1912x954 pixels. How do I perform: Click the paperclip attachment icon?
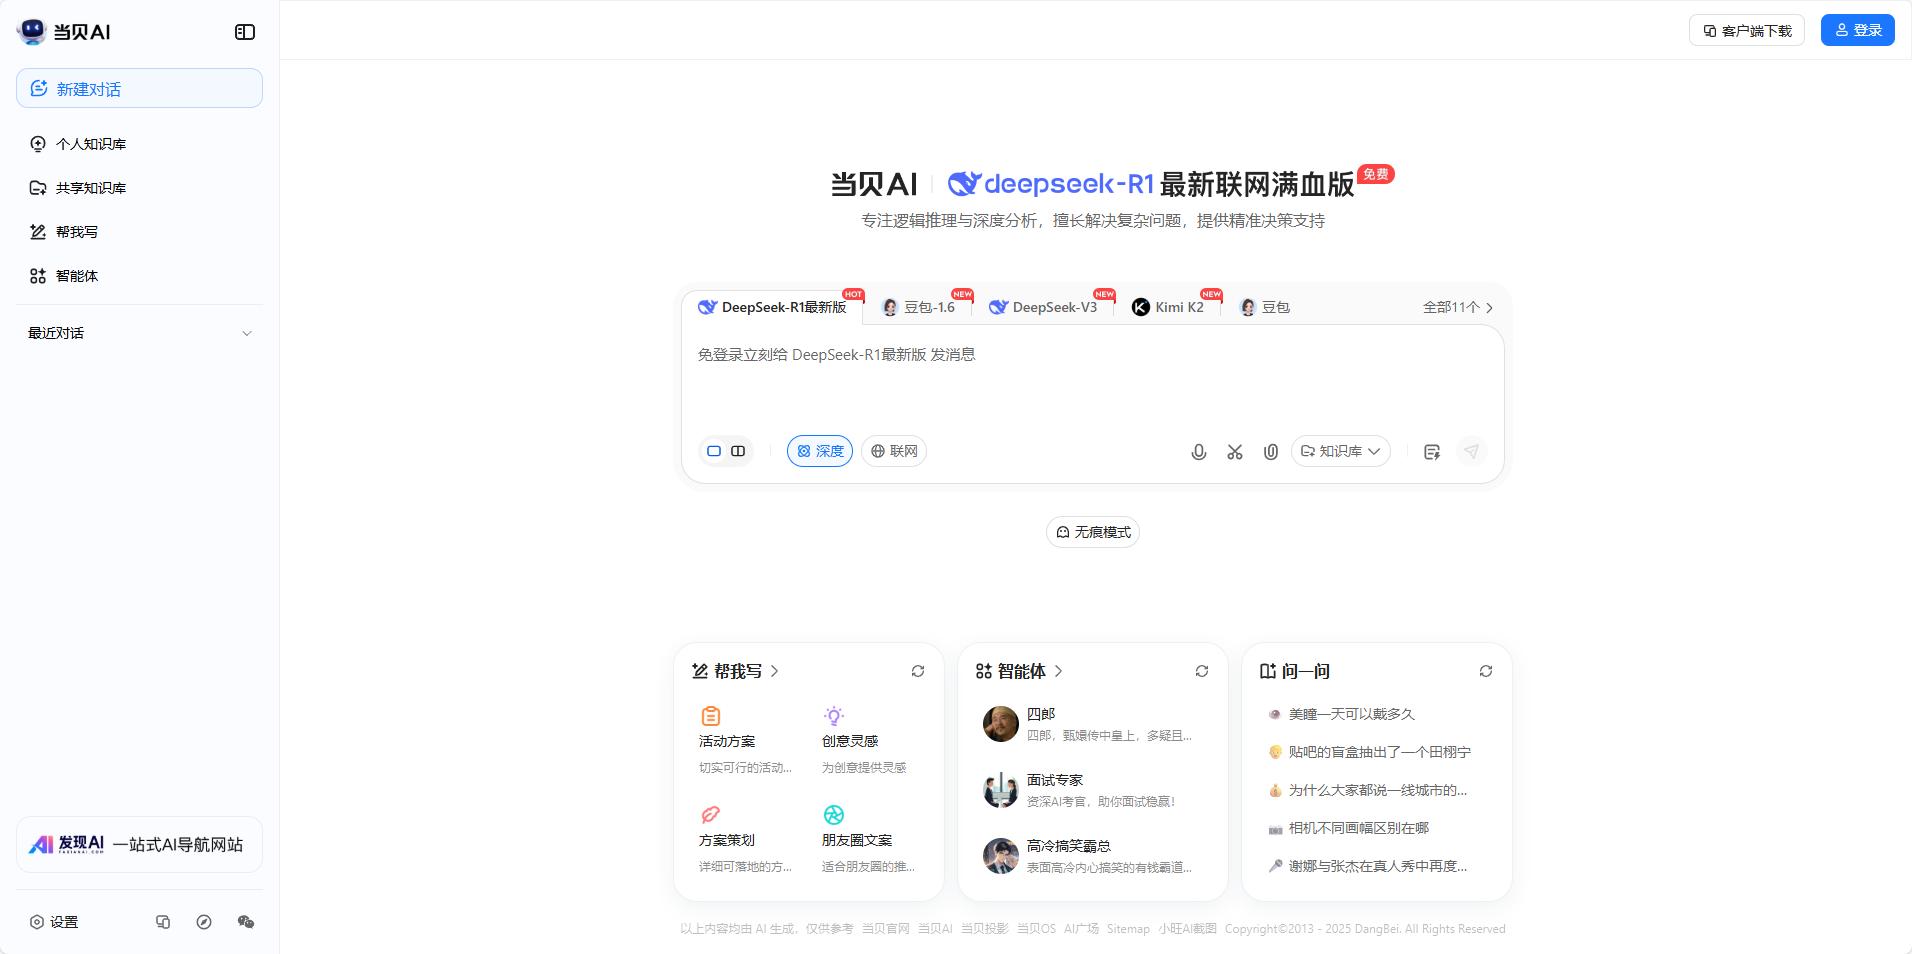click(1270, 452)
